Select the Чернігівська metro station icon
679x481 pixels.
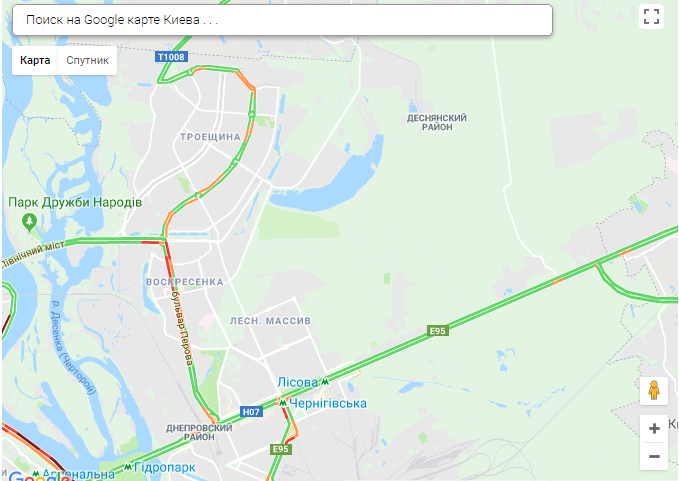pyautogui.click(x=283, y=403)
